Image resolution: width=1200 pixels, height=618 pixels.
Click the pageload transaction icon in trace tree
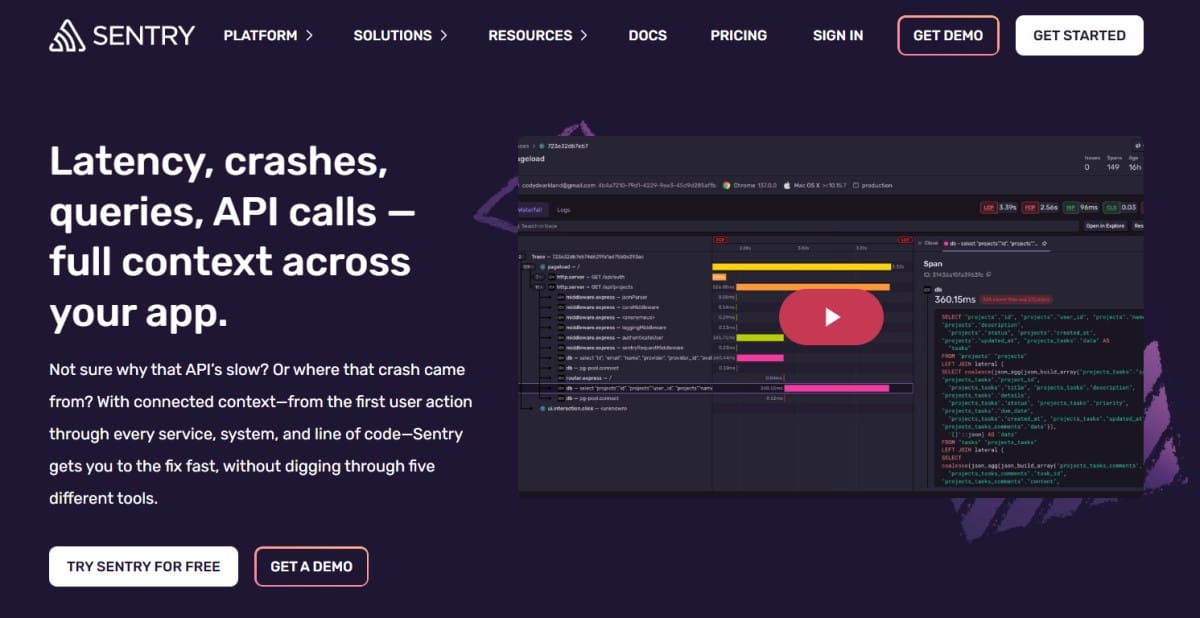tap(542, 267)
